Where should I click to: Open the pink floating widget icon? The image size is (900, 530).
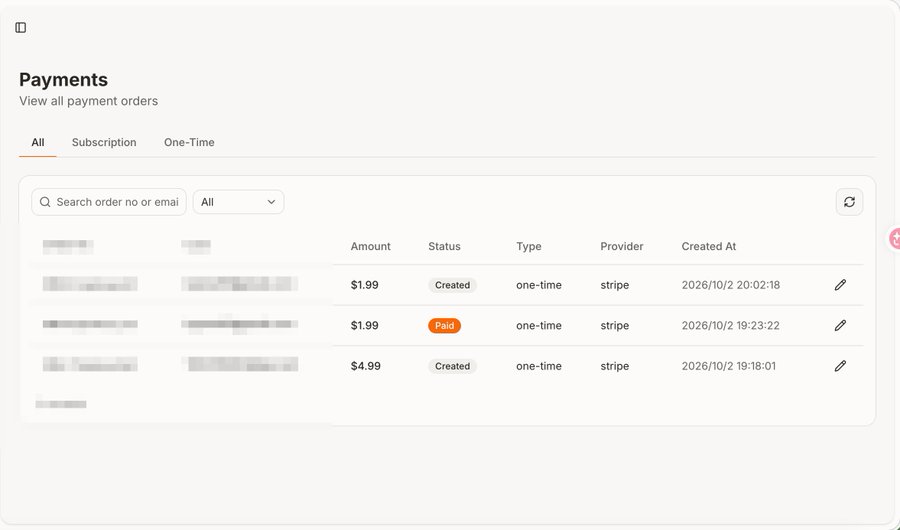pos(894,238)
